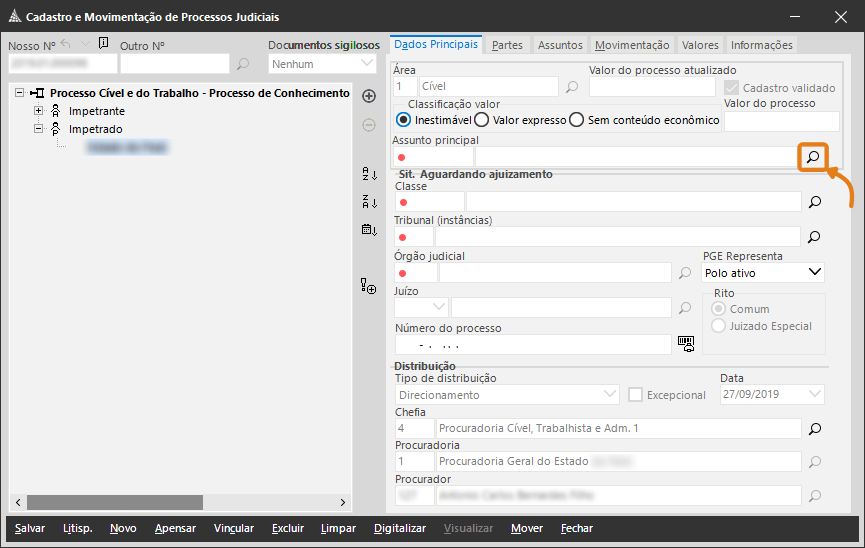Select the Valor expresso radio button
865x548 pixels.
481,120
